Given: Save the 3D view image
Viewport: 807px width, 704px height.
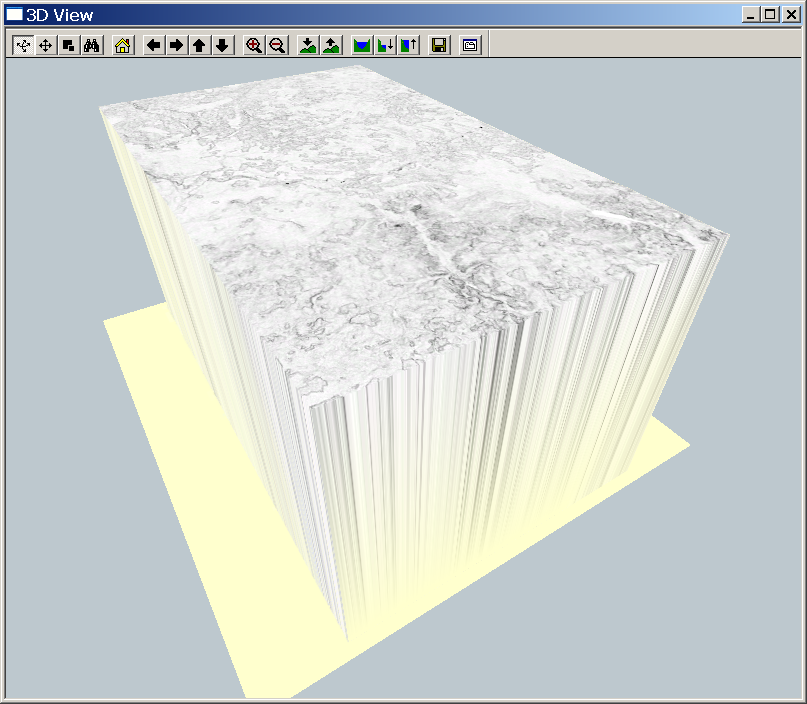Looking at the screenshot, I should pos(438,45).
